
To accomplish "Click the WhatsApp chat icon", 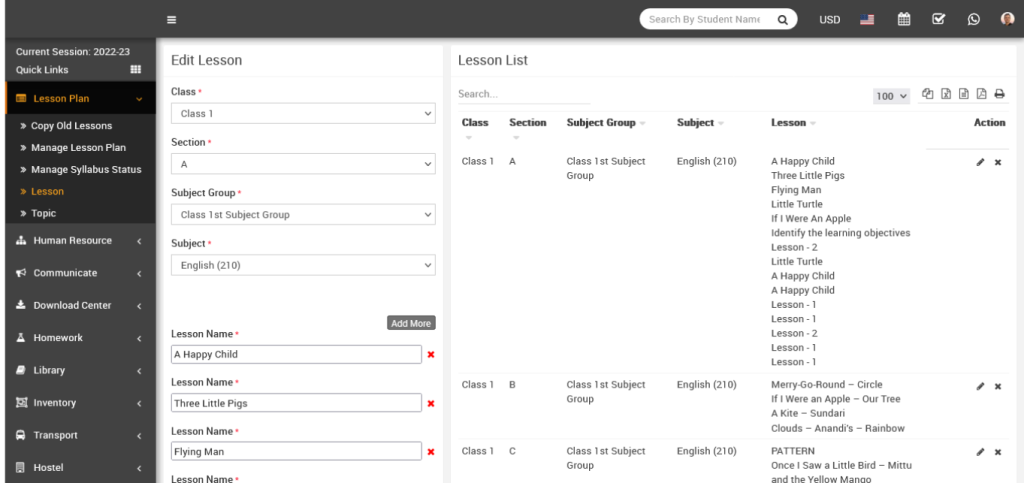I will coord(973,19).
